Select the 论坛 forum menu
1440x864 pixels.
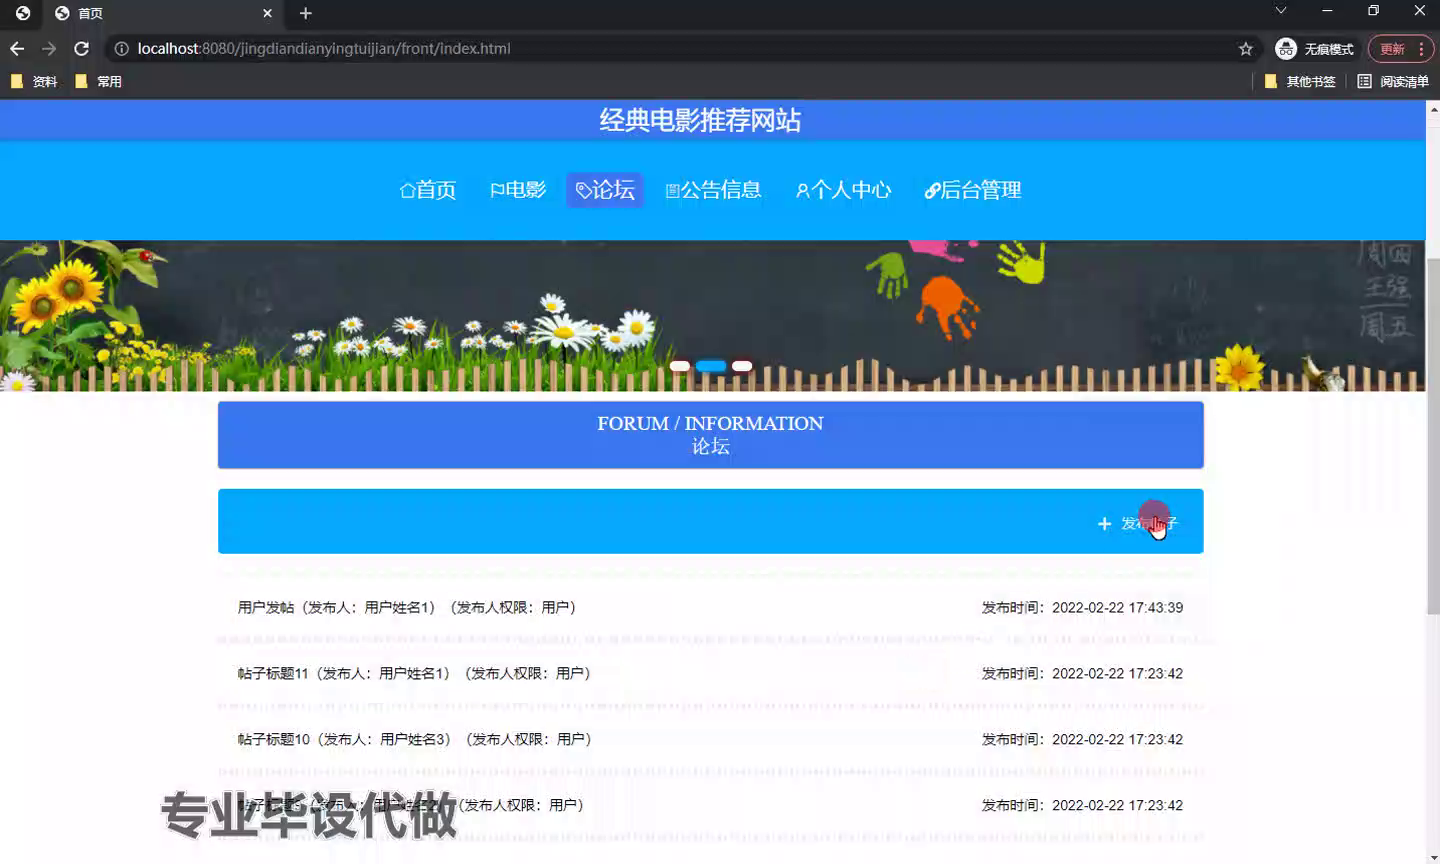[x=605, y=190]
